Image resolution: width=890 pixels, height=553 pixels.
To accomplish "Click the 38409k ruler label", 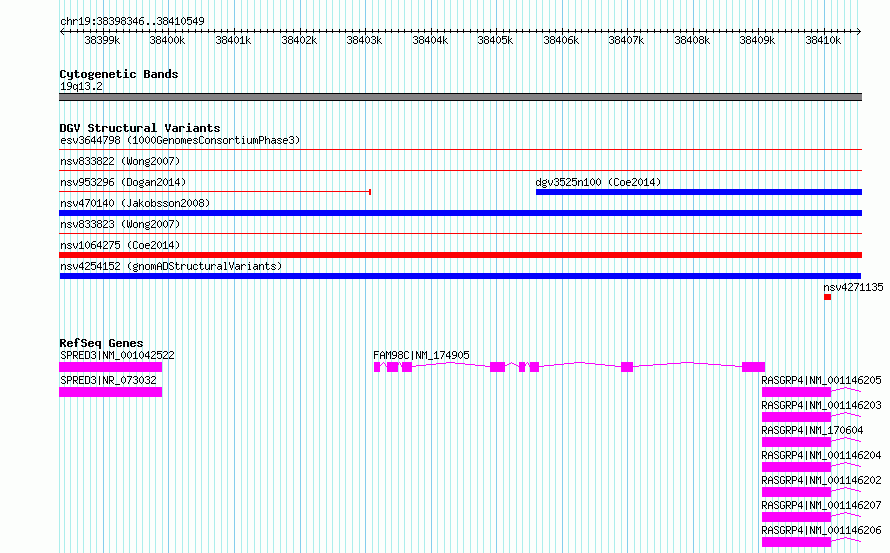I will [x=758, y=40].
